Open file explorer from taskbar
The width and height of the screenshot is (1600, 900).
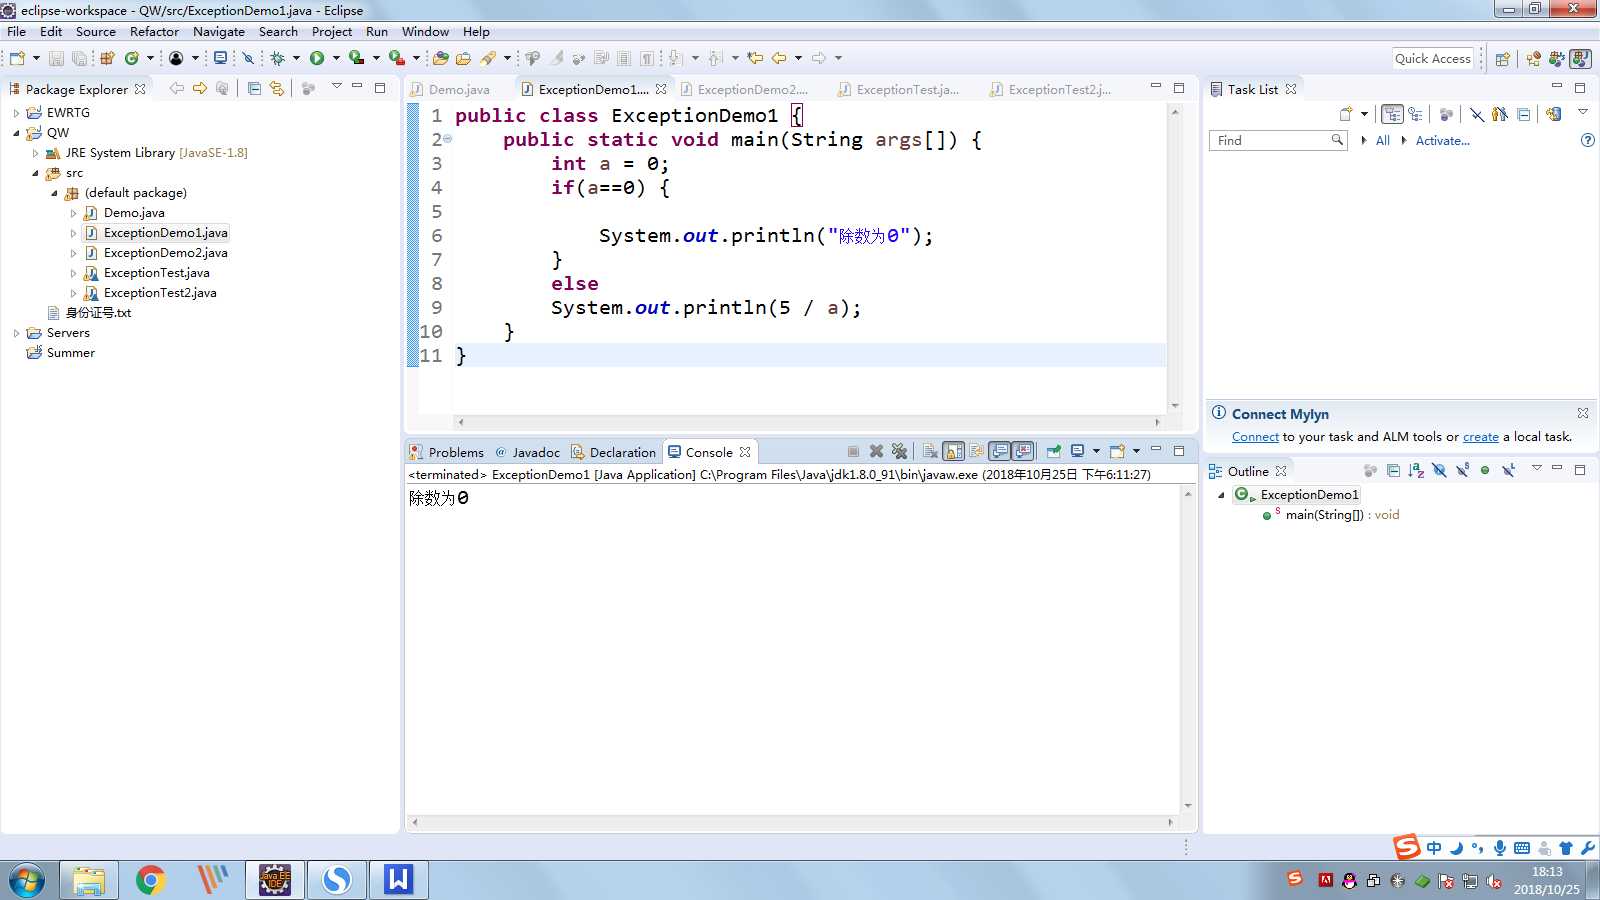click(x=88, y=880)
